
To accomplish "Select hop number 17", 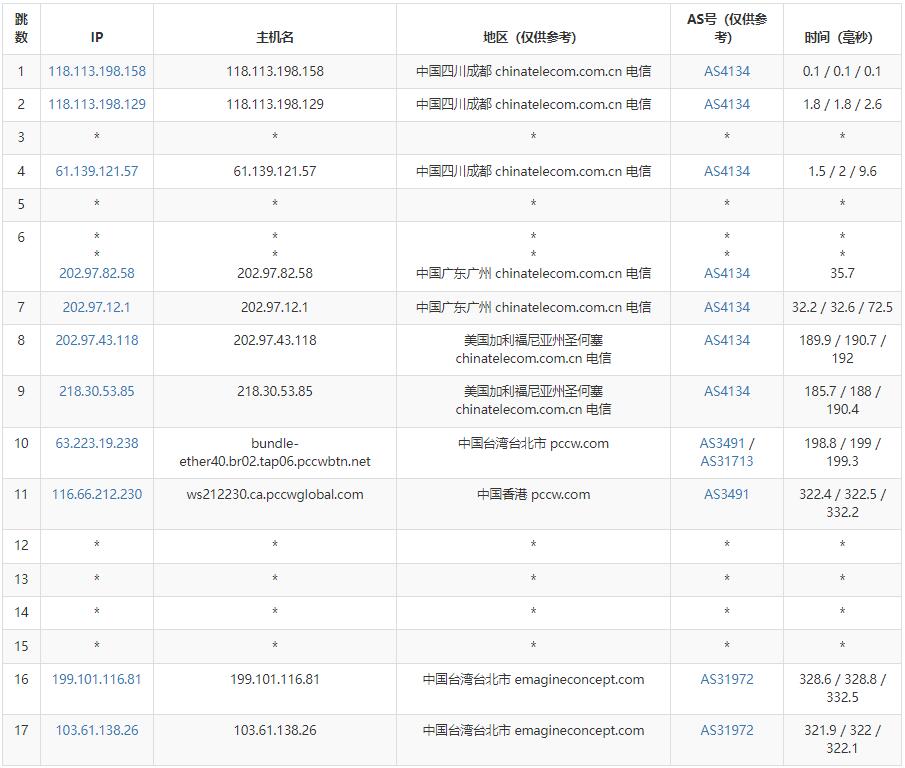I will pos(21,730).
